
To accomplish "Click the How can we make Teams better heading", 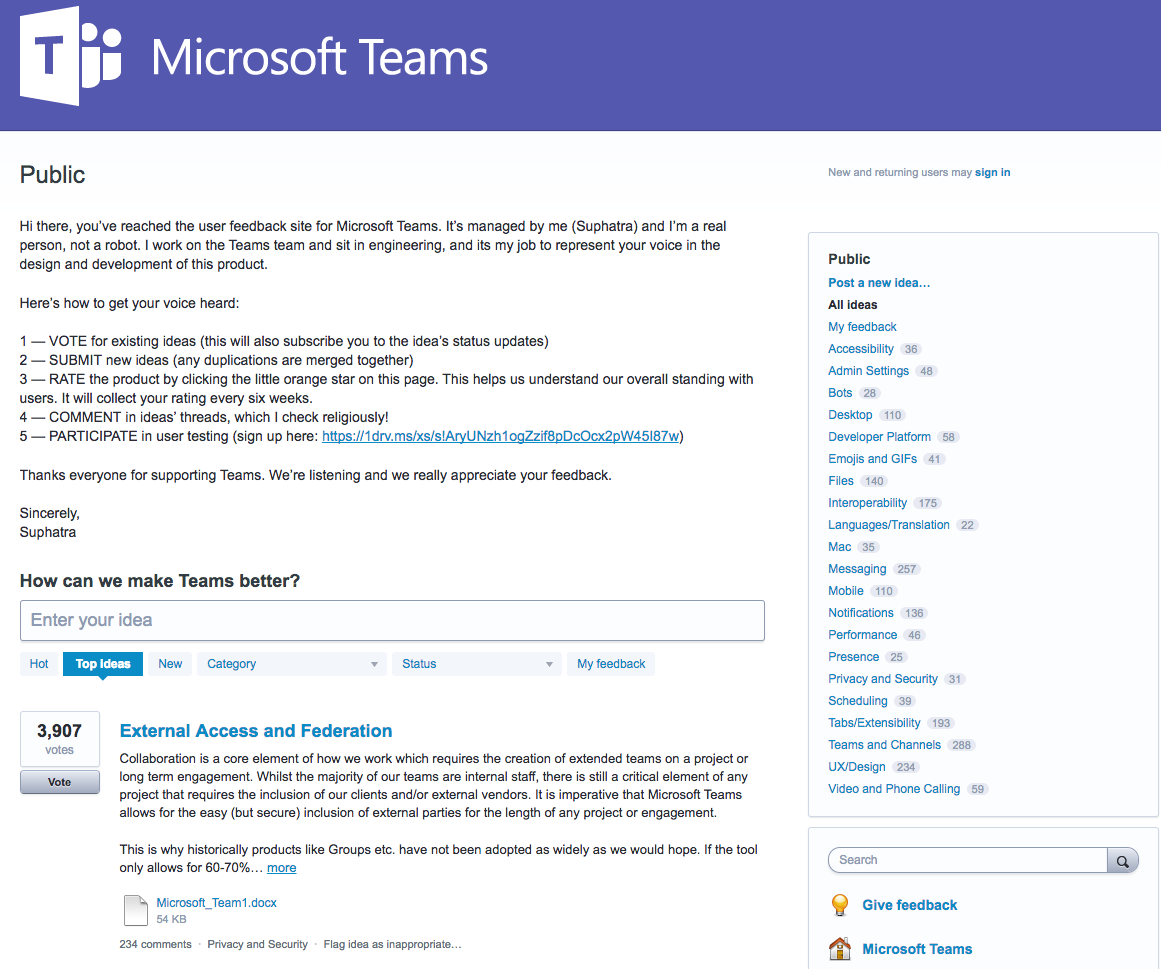I will pyautogui.click(x=159, y=581).
